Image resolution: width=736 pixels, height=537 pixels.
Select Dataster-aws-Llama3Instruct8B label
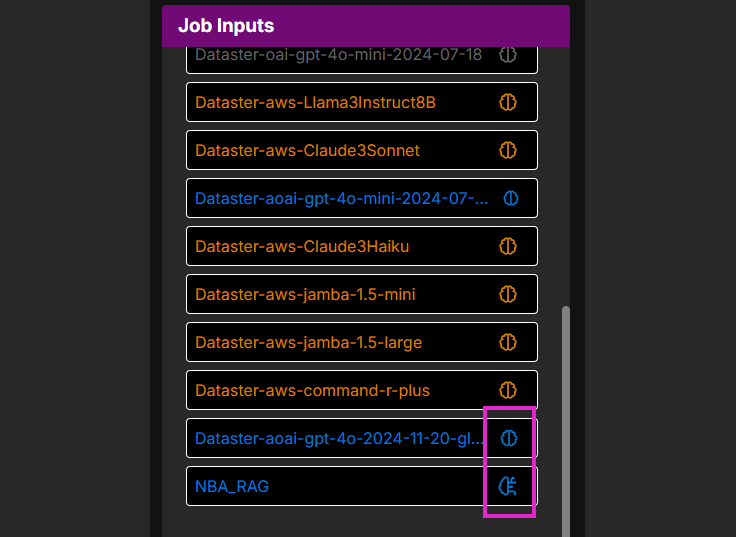point(315,102)
